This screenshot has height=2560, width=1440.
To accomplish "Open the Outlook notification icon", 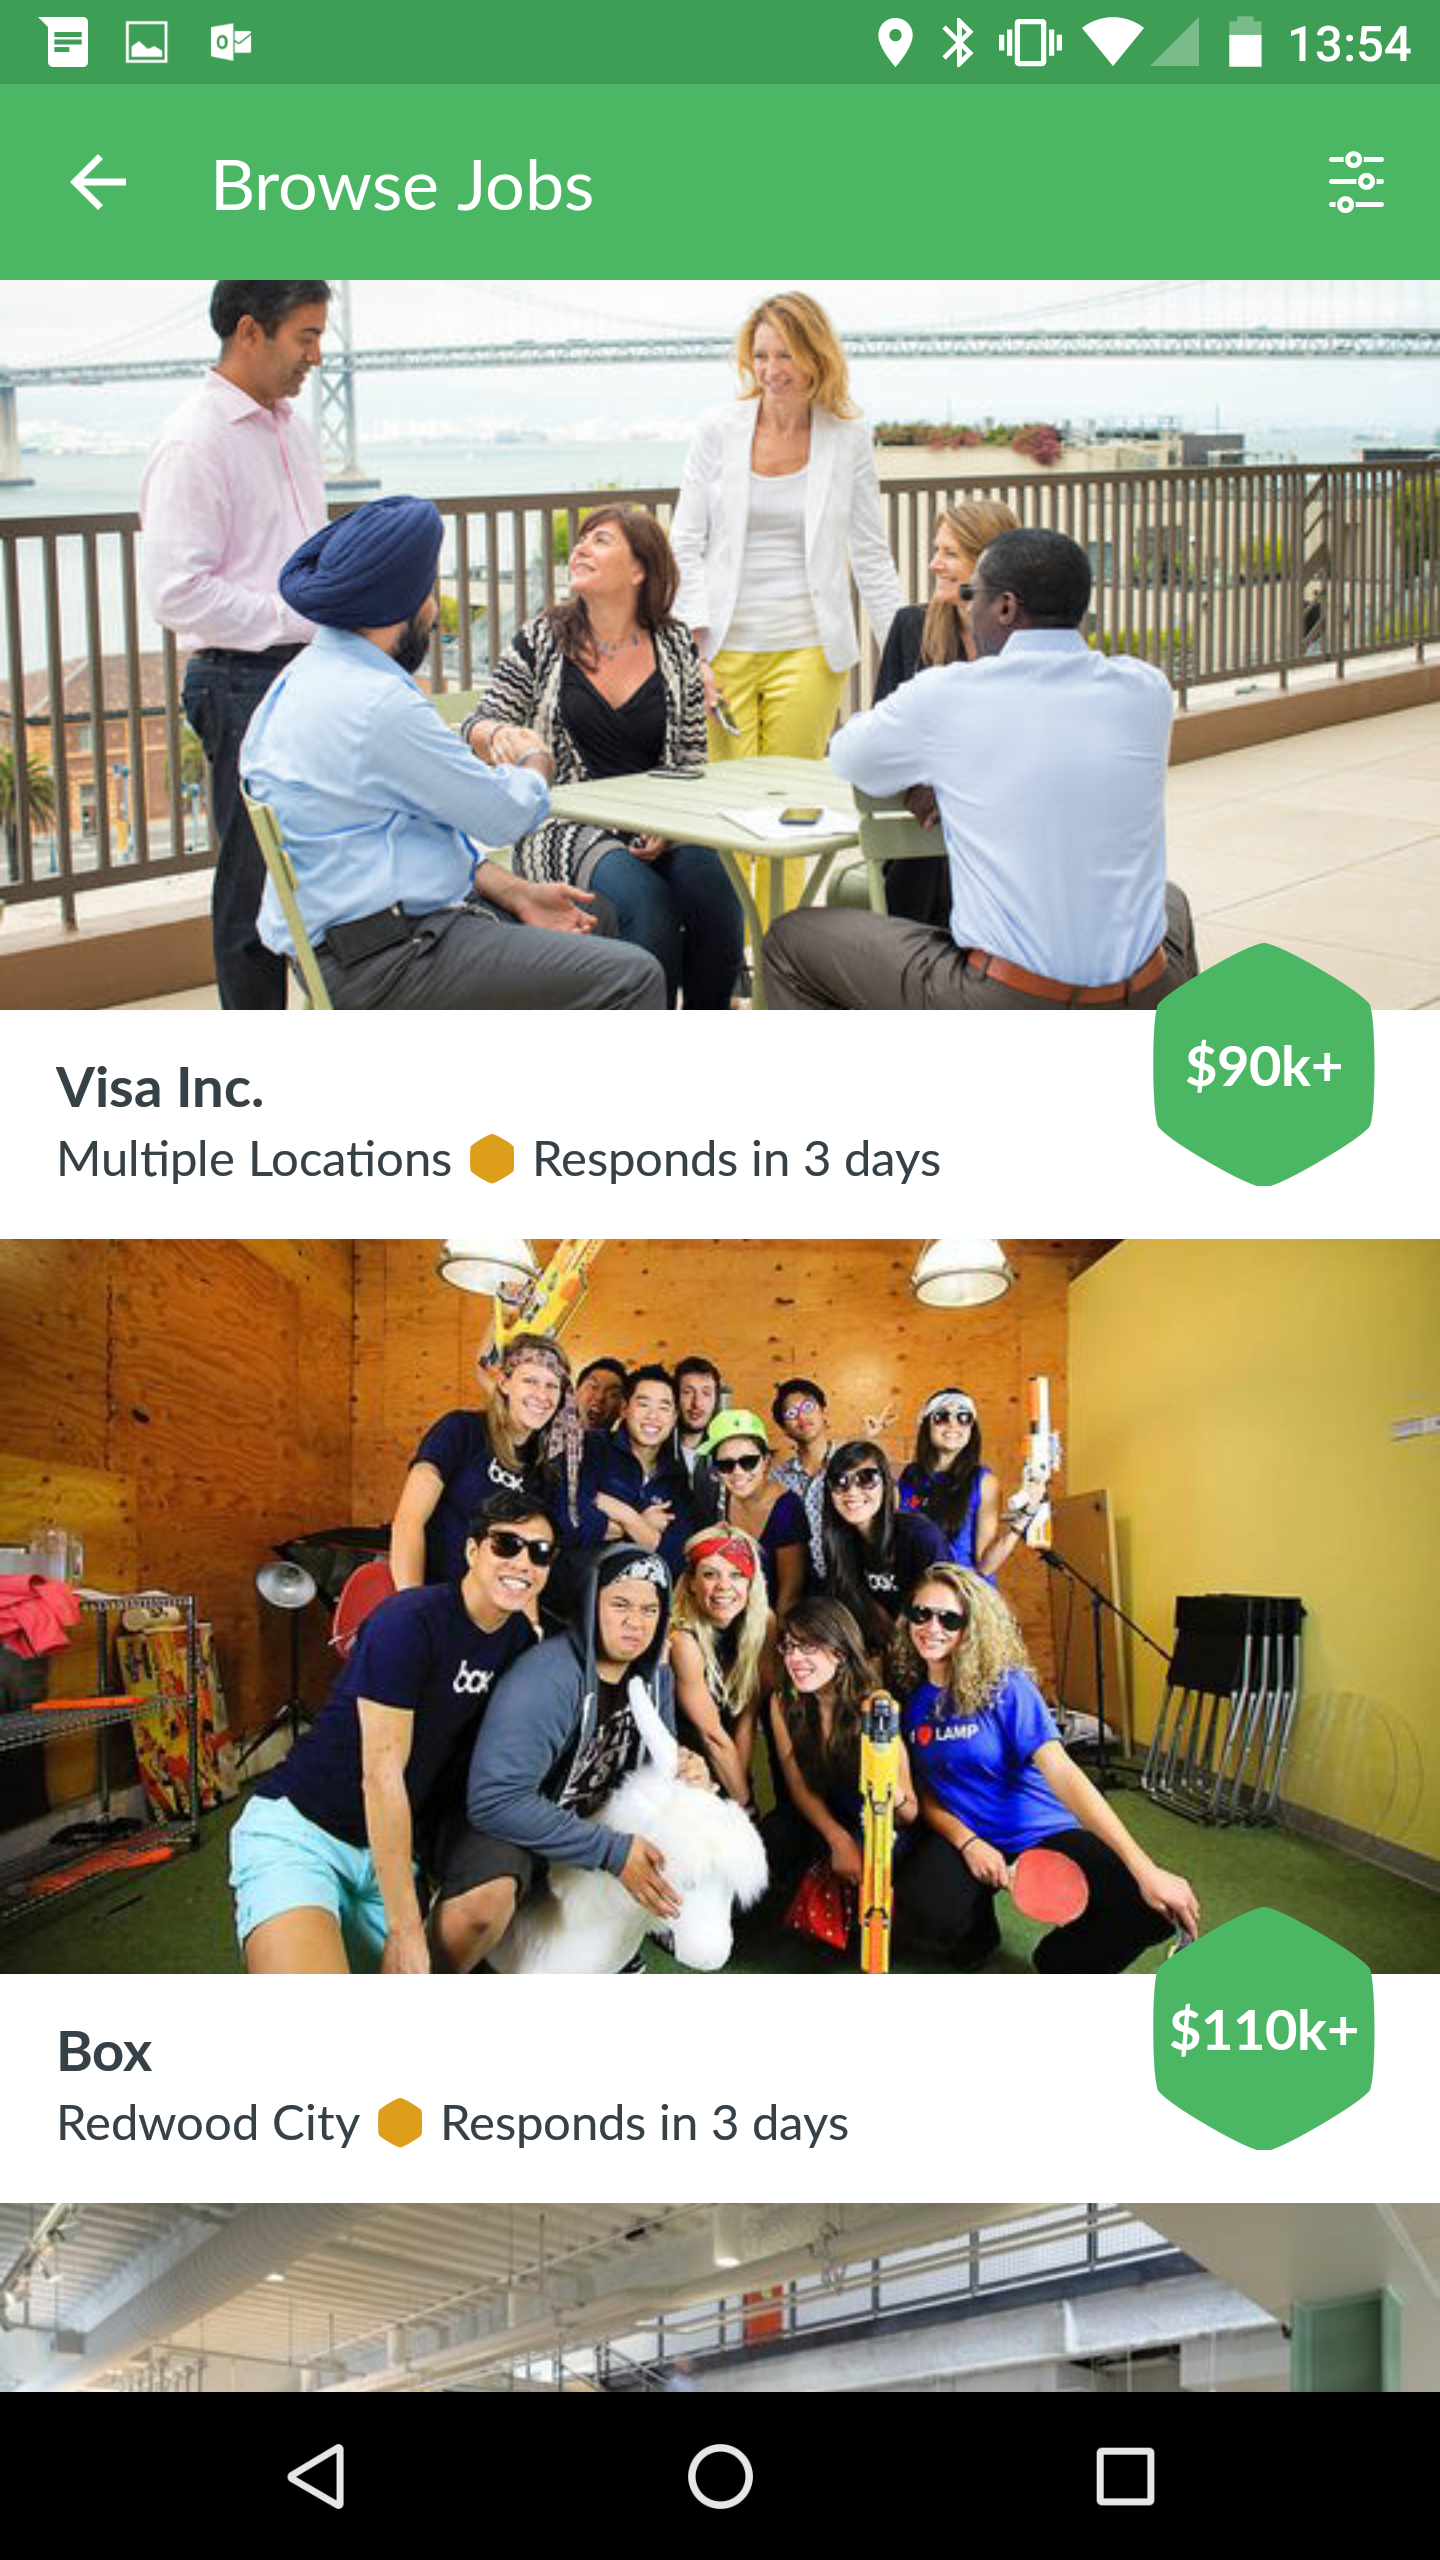I will (231, 43).
